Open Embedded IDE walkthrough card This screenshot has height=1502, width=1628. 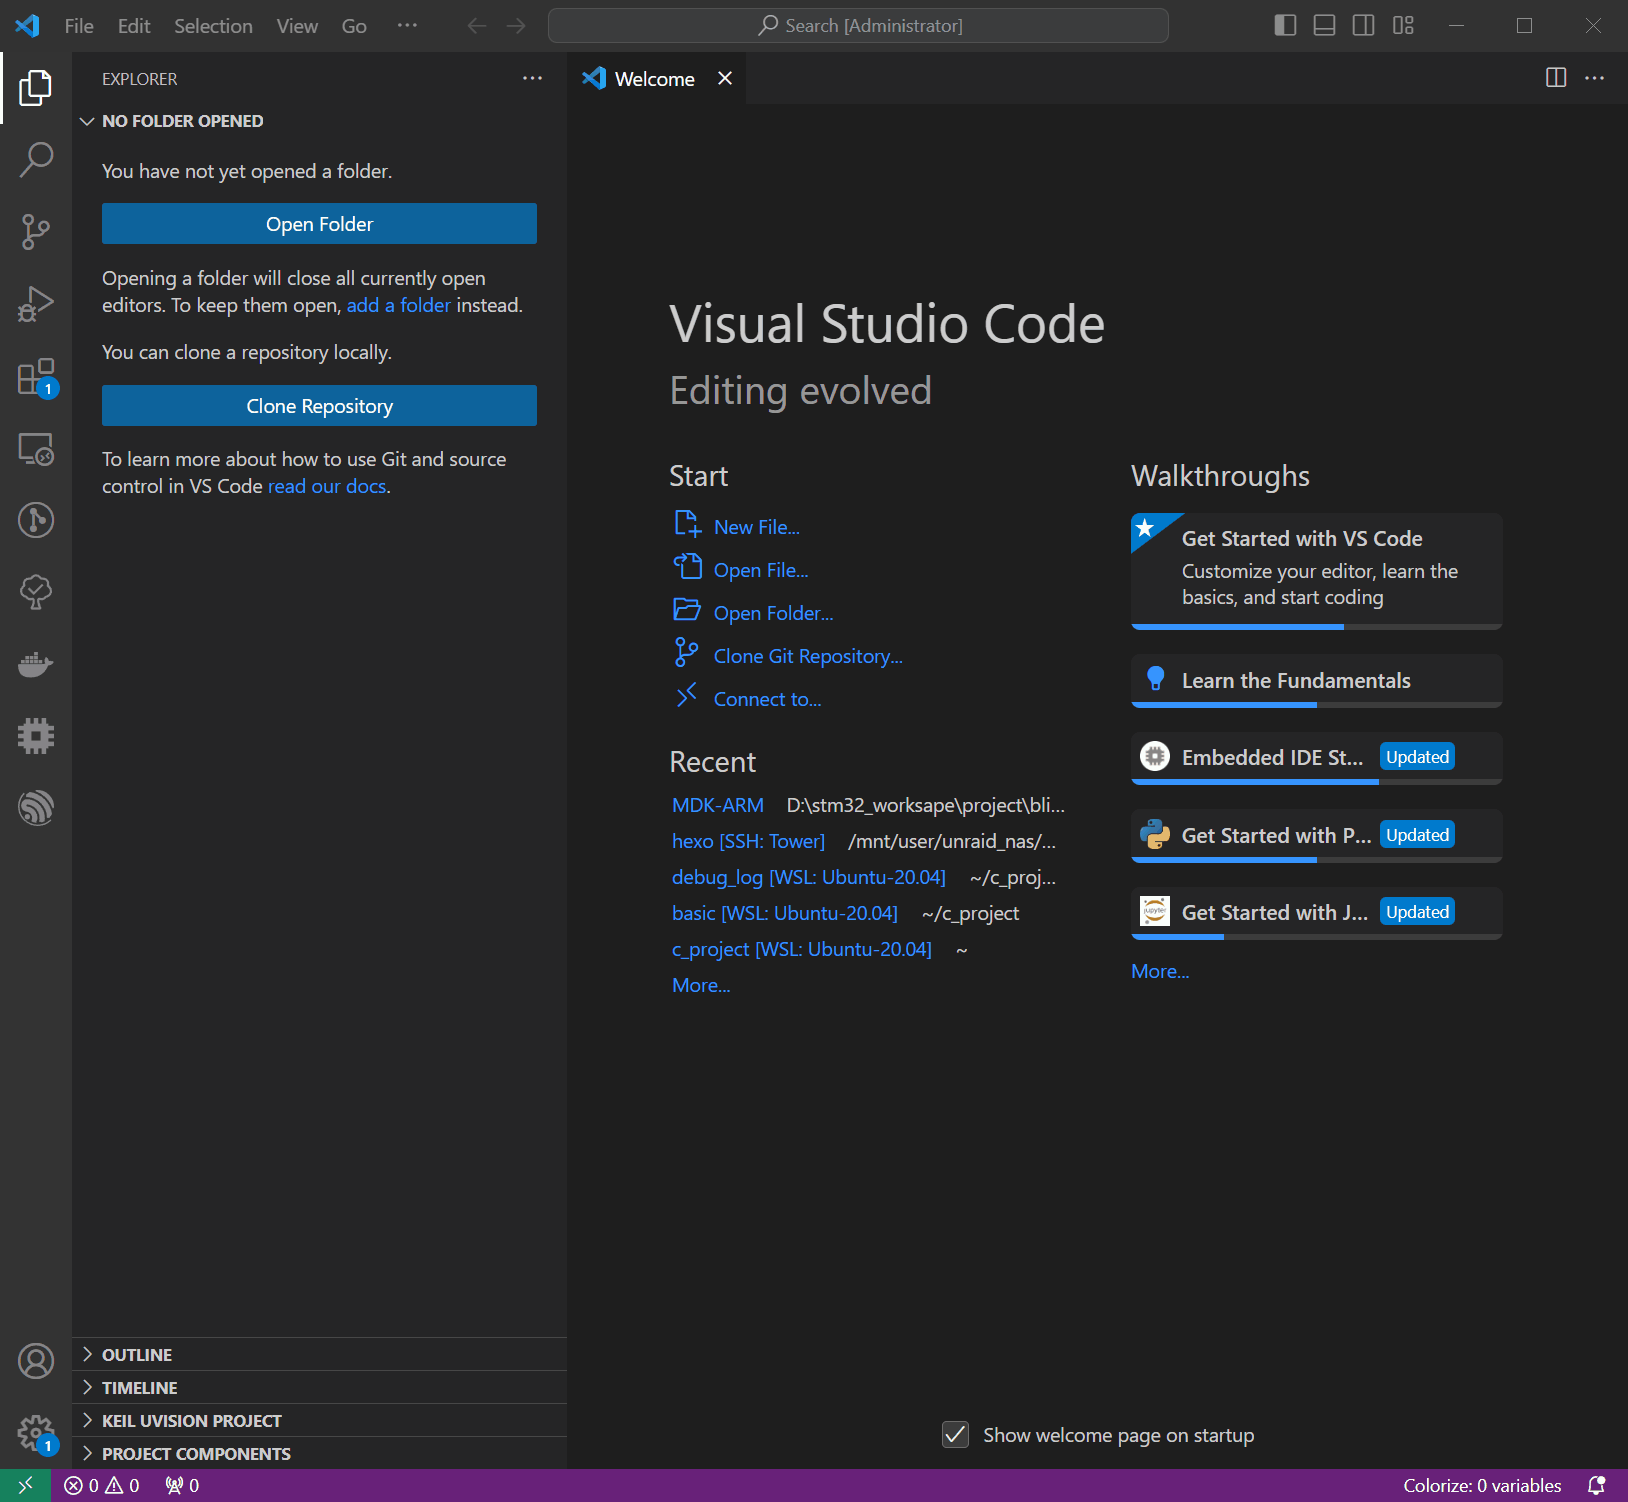[1316, 758]
